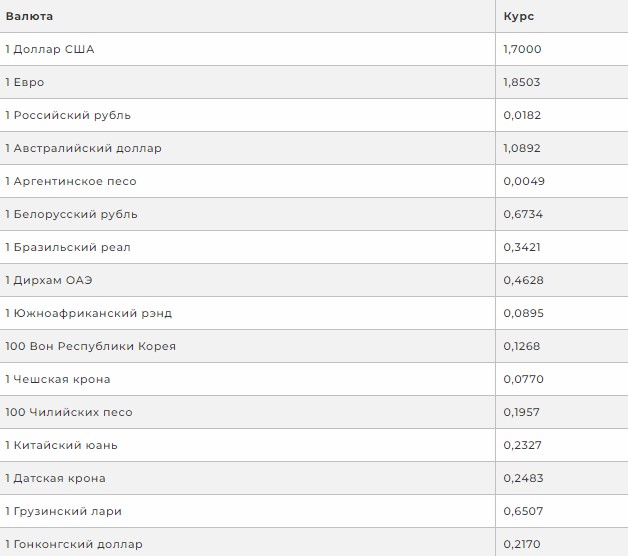
Task: Select the "1 Евро" currency cell
Action: tap(25, 82)
